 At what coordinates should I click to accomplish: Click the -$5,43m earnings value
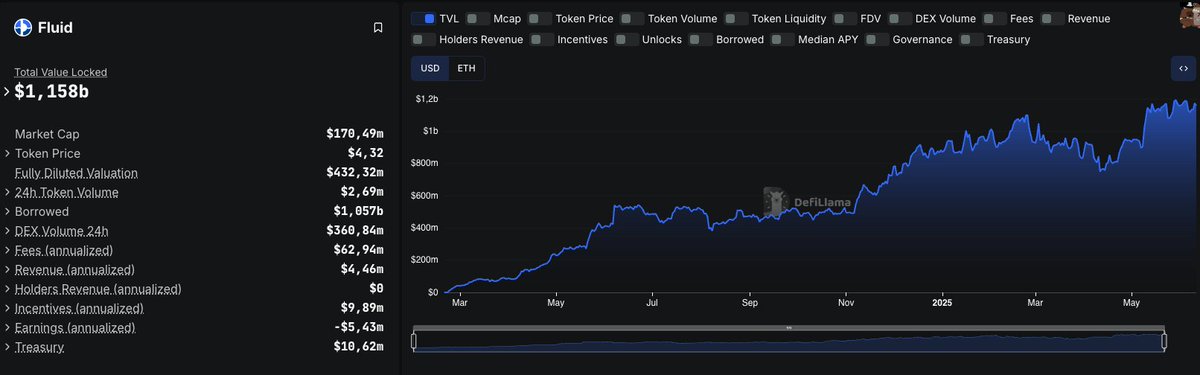359,328
